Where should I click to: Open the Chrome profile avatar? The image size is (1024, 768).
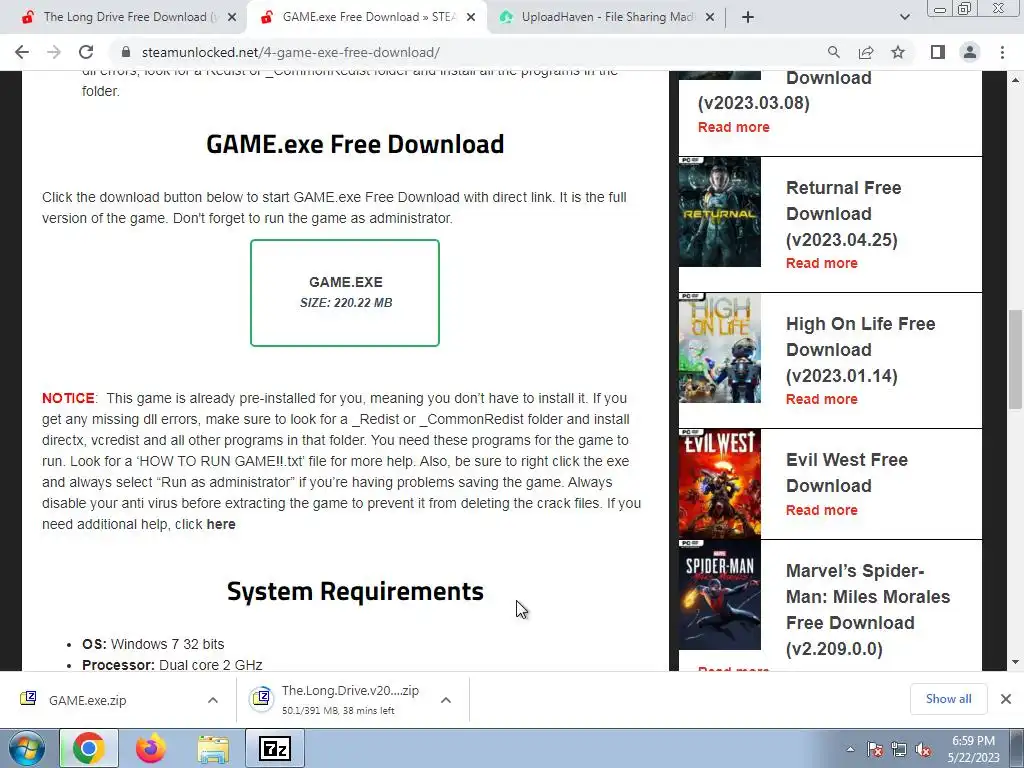pos(970,52)
